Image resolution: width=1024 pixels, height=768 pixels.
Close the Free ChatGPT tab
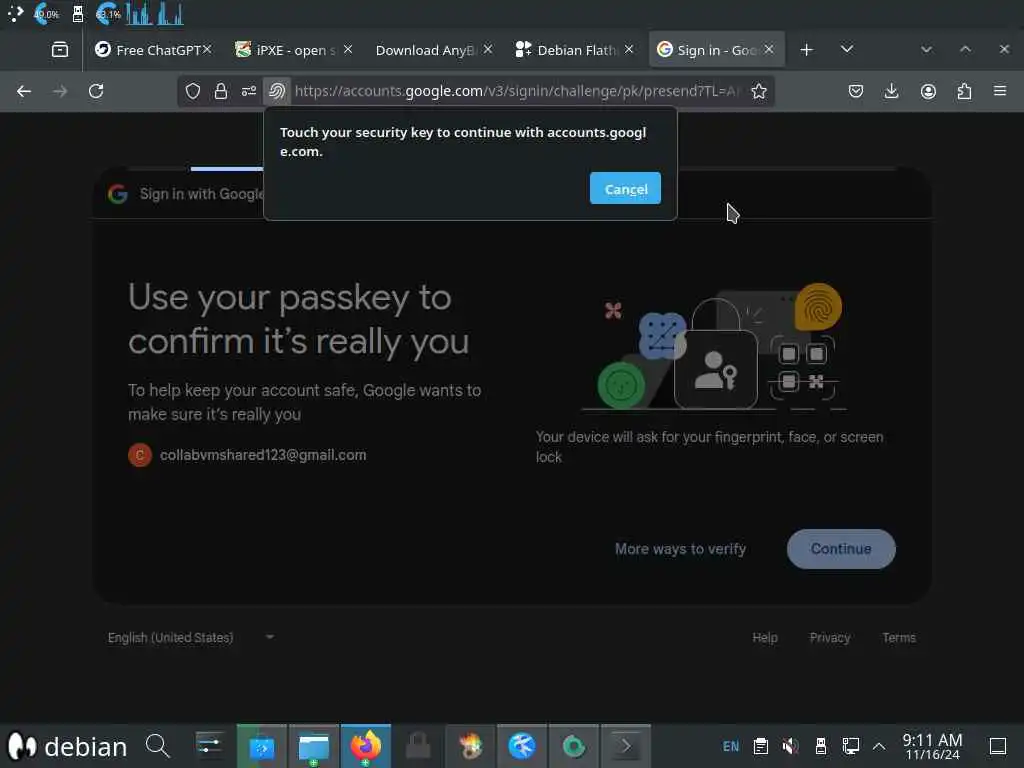pos(207,49)
